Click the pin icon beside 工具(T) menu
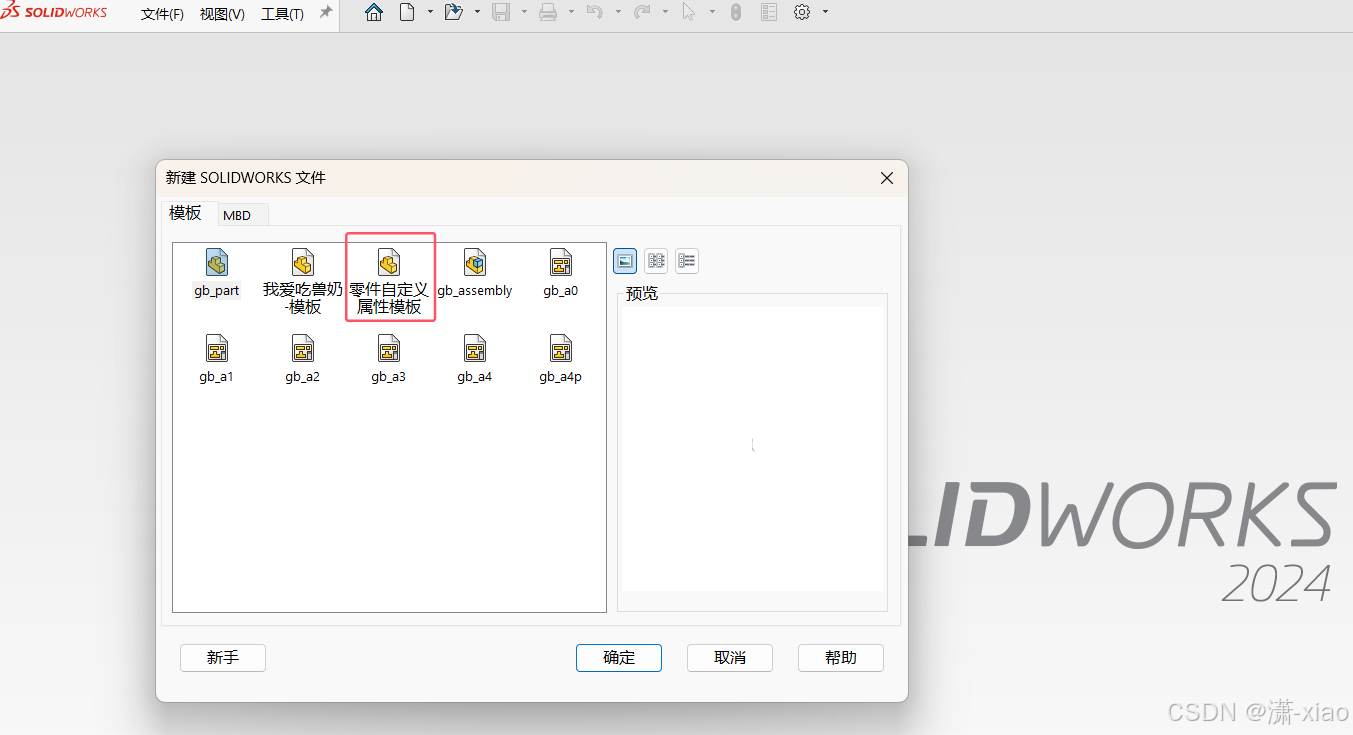The height and width of the screenshot is (735, 1353). click(x=325, y=13)
